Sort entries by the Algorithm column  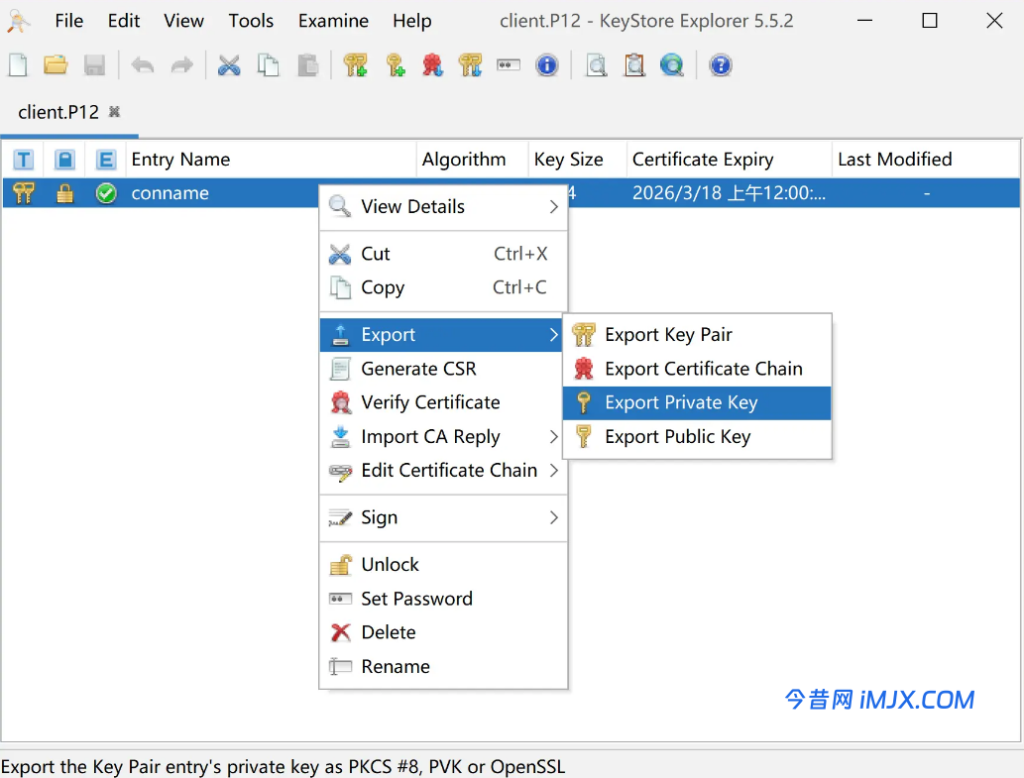472,159
